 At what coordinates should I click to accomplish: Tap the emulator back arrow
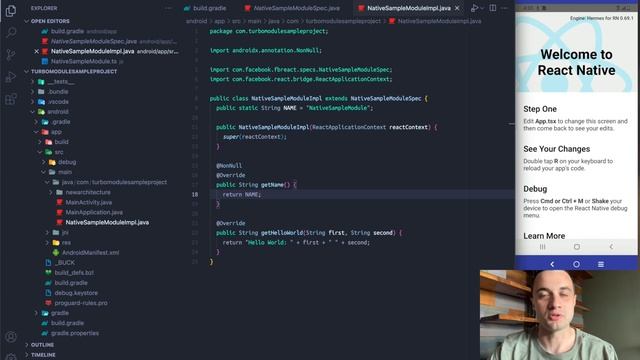611,247
